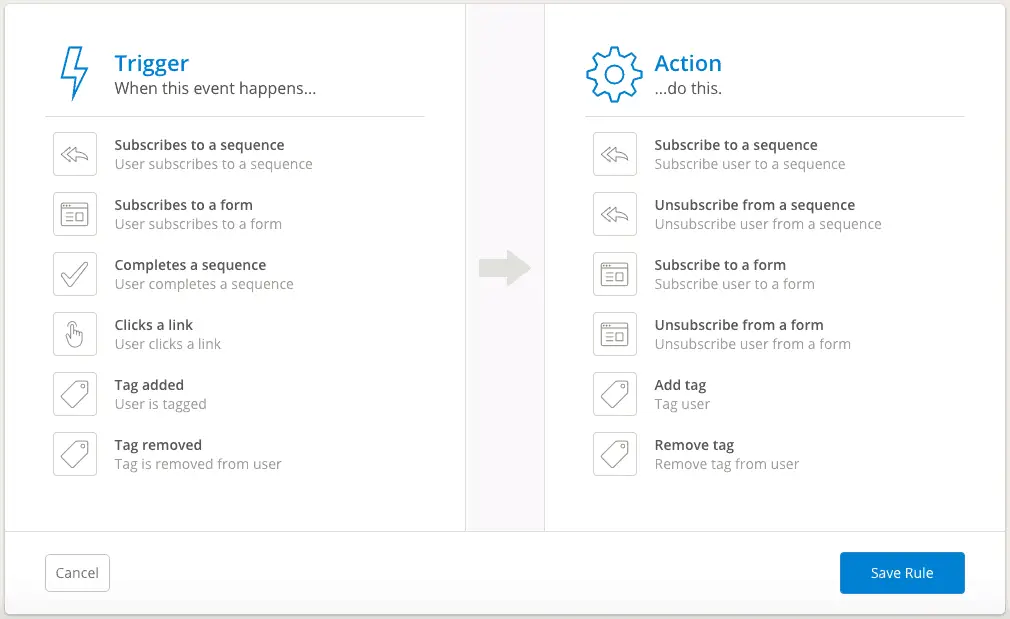The width and height of the screenshot is (1010, 619).
Task: Click the Trigger lightning bolt icon
Action: pos(74,73)
